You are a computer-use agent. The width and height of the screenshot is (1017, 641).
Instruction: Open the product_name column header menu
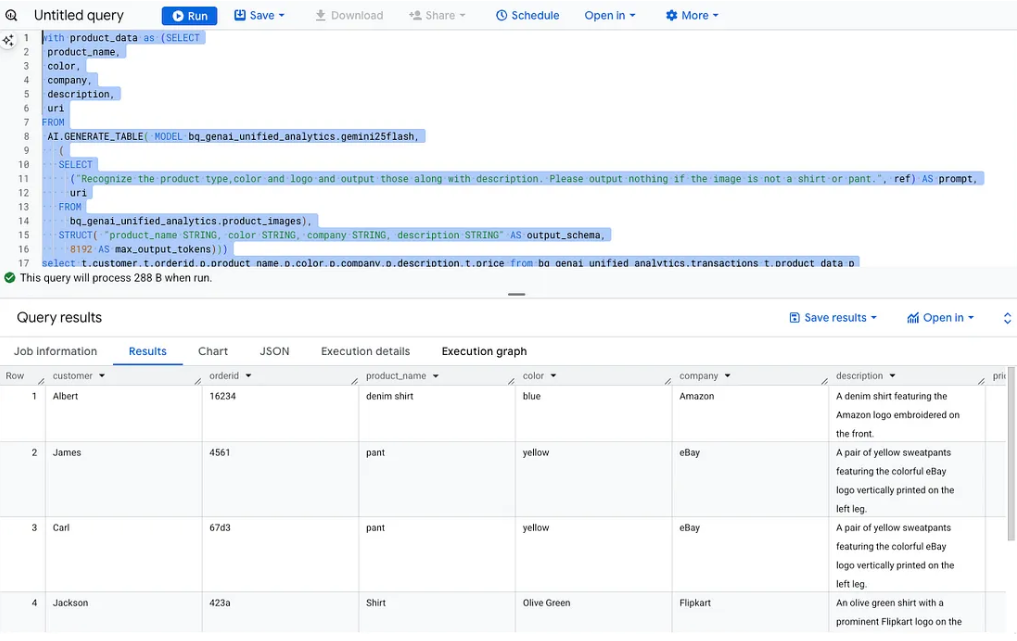click(x=435, y=376)
